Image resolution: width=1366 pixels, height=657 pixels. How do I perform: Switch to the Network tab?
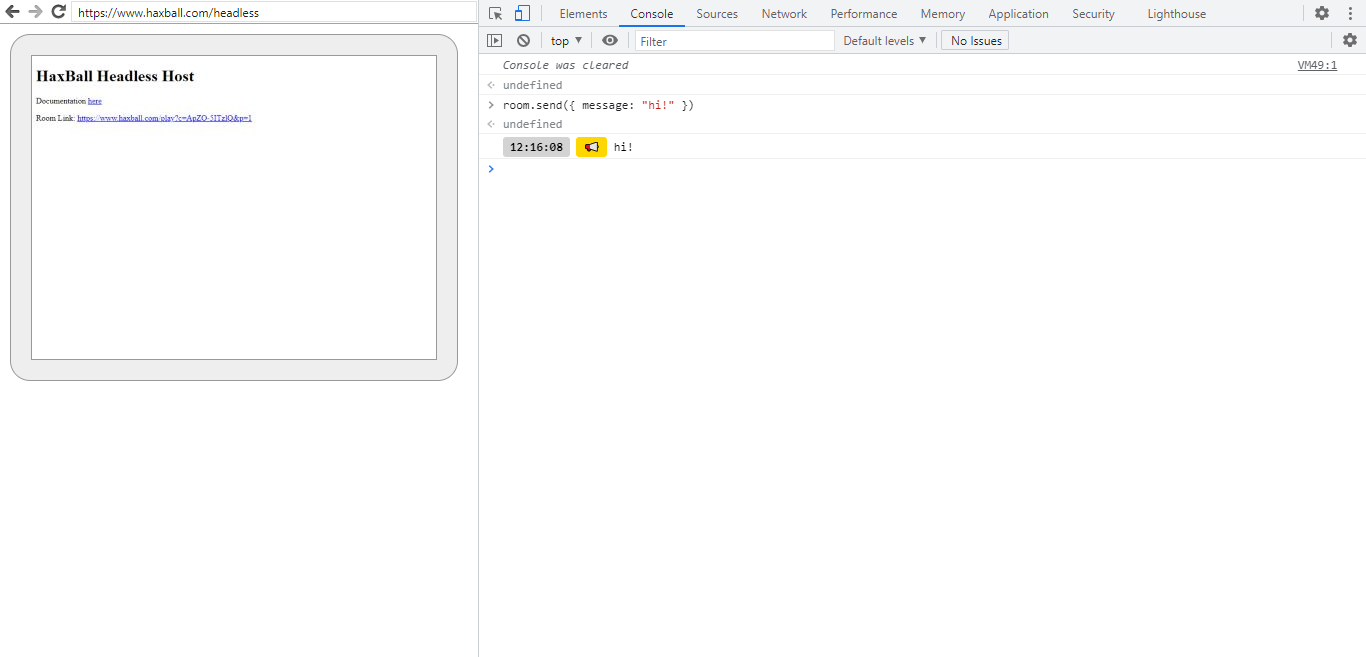pos(783,13)
